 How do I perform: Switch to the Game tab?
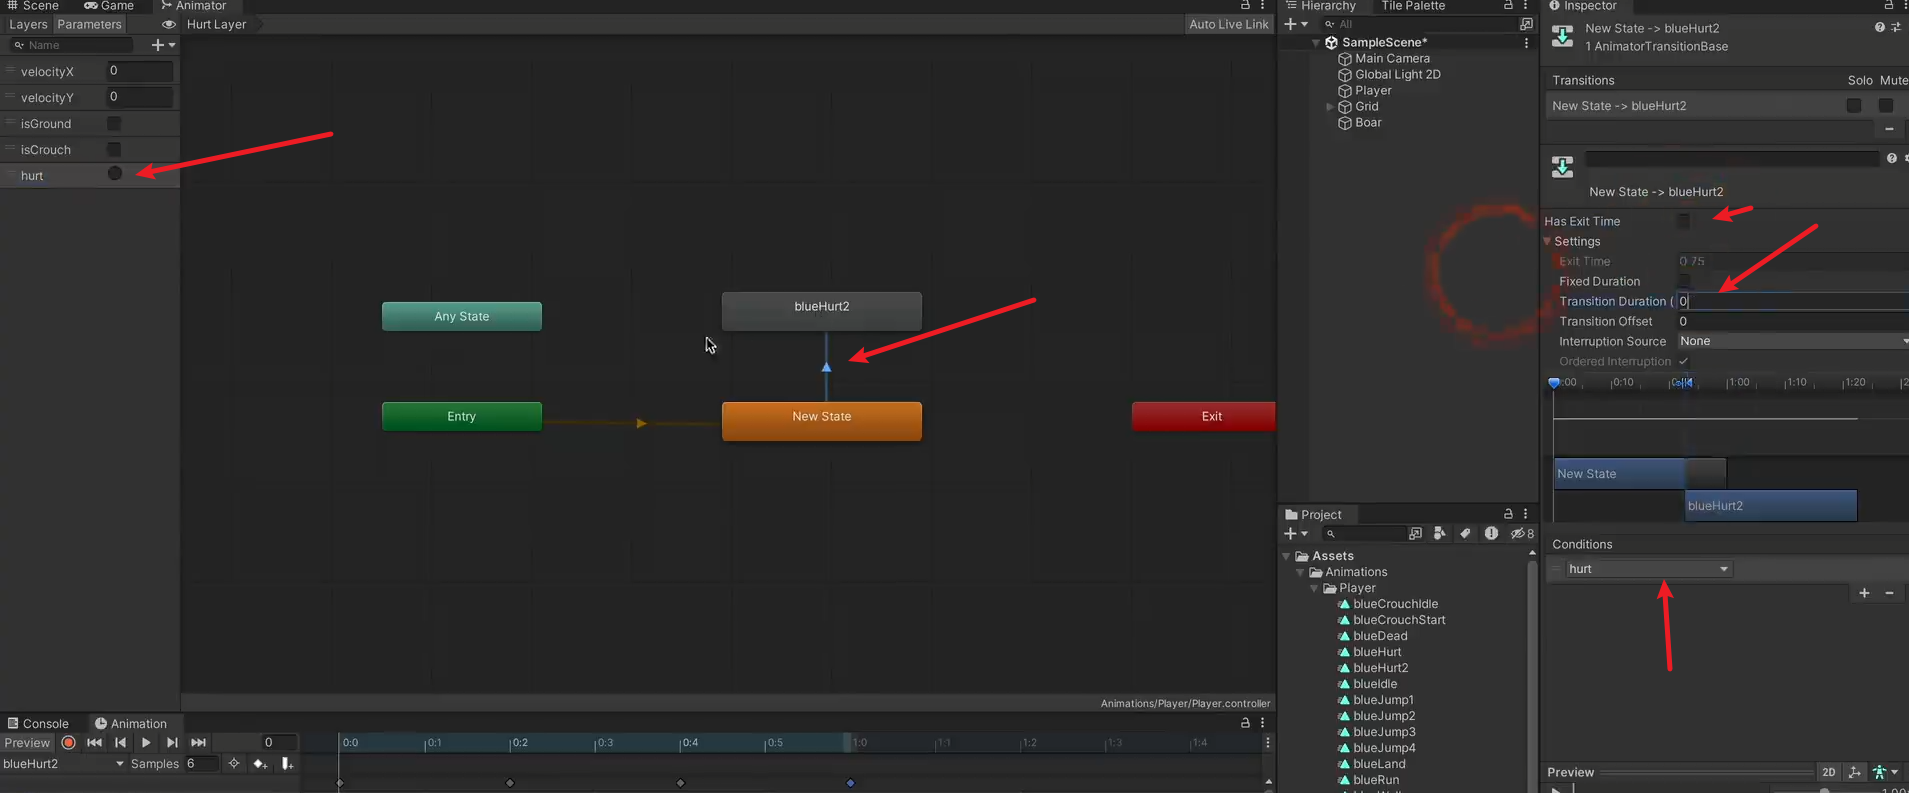point(109,6)
